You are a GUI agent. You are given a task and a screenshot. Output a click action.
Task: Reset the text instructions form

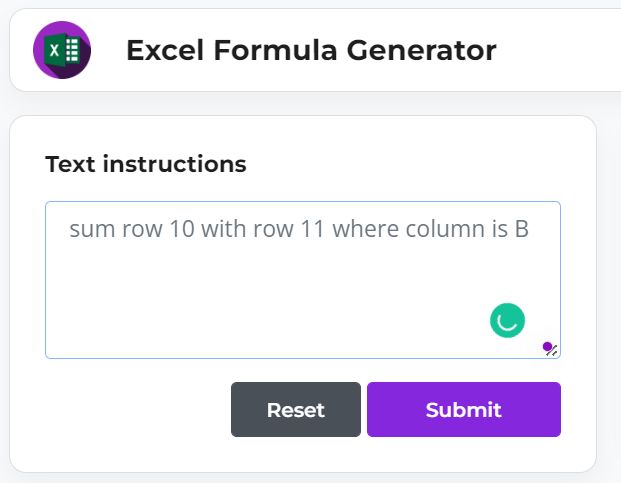pos(296,409)
